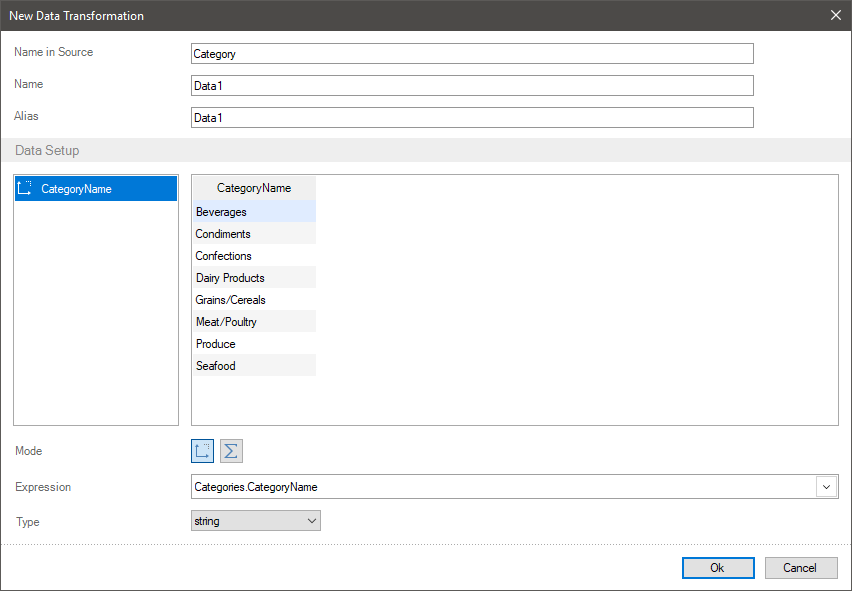
Task: Open the Type string dropdown
Action: pyautogui.click(x=255, y=521)
